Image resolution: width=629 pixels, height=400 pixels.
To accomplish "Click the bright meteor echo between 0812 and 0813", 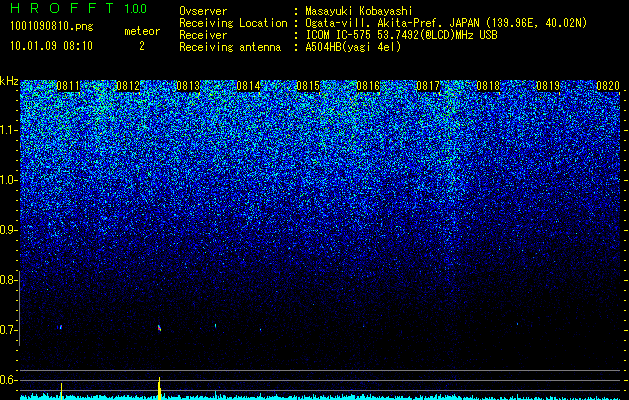I will click(159, 328).
